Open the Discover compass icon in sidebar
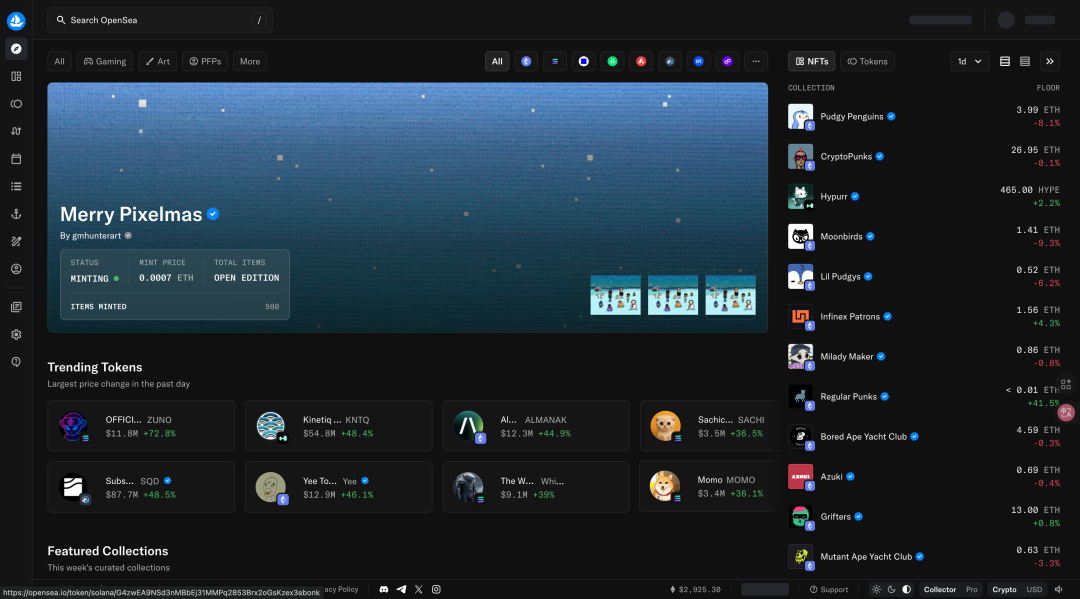The image size is (1080, 599). (16, 49)
